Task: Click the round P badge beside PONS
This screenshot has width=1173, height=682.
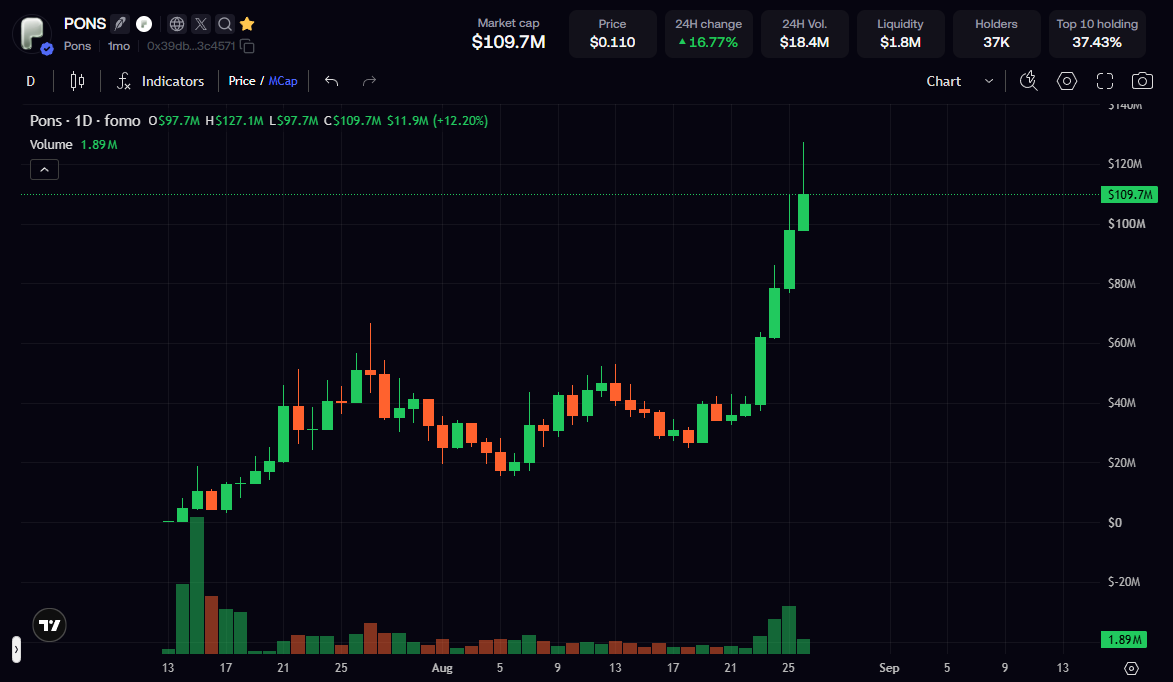Action: coord(144,24)
